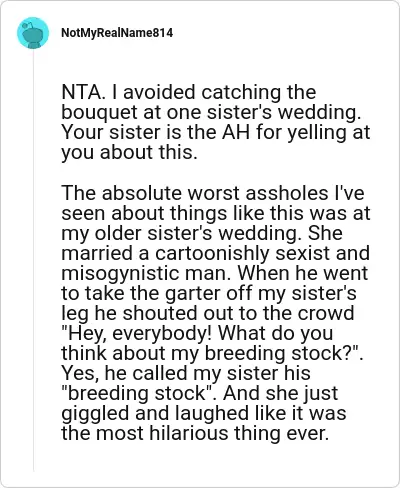The image size is (400, 488).
Task: Click the second paragraph about the older sister's wedding
Action: (216, 313)
